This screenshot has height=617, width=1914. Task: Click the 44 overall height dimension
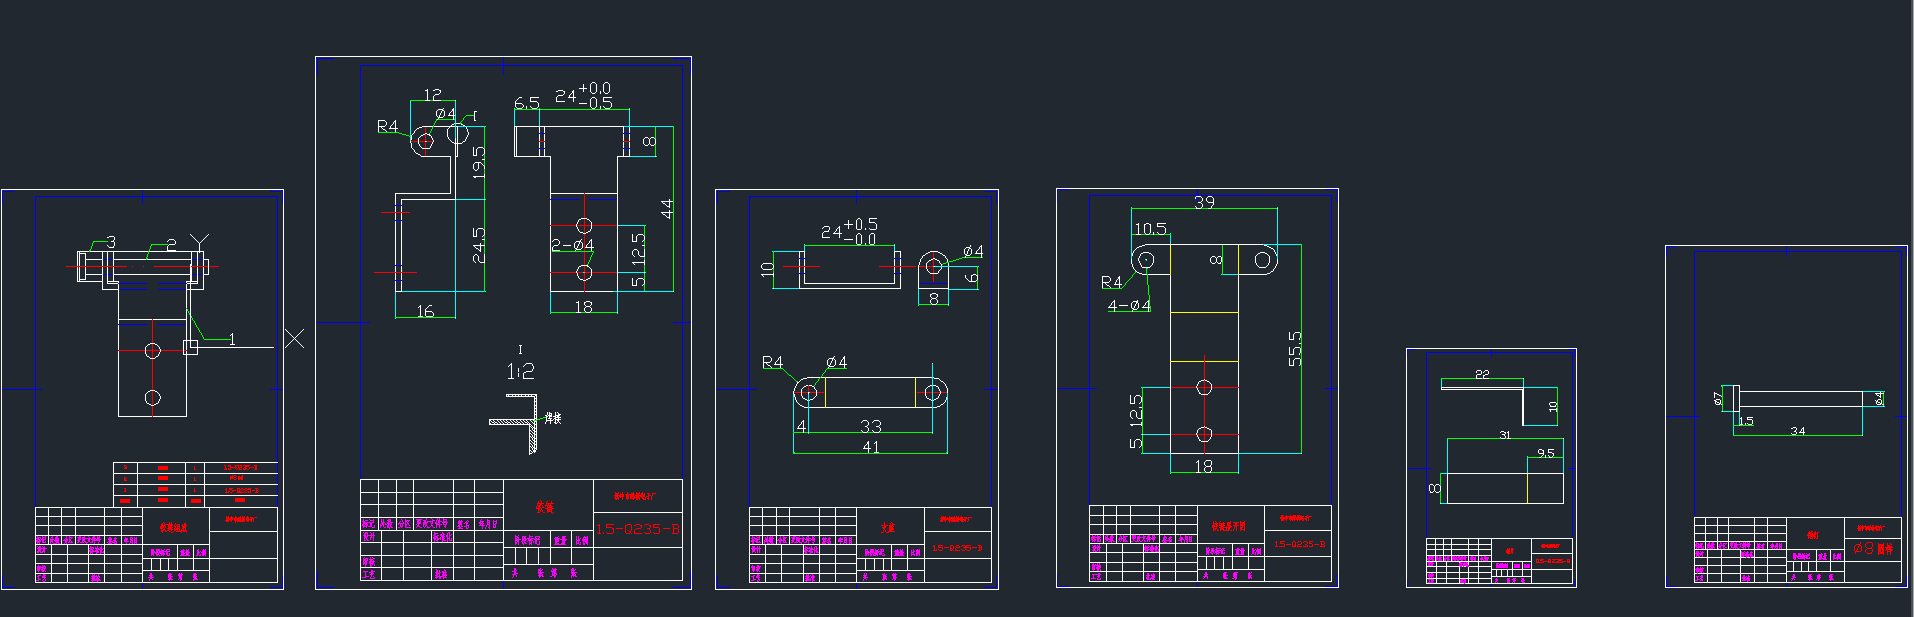[667, 209]
